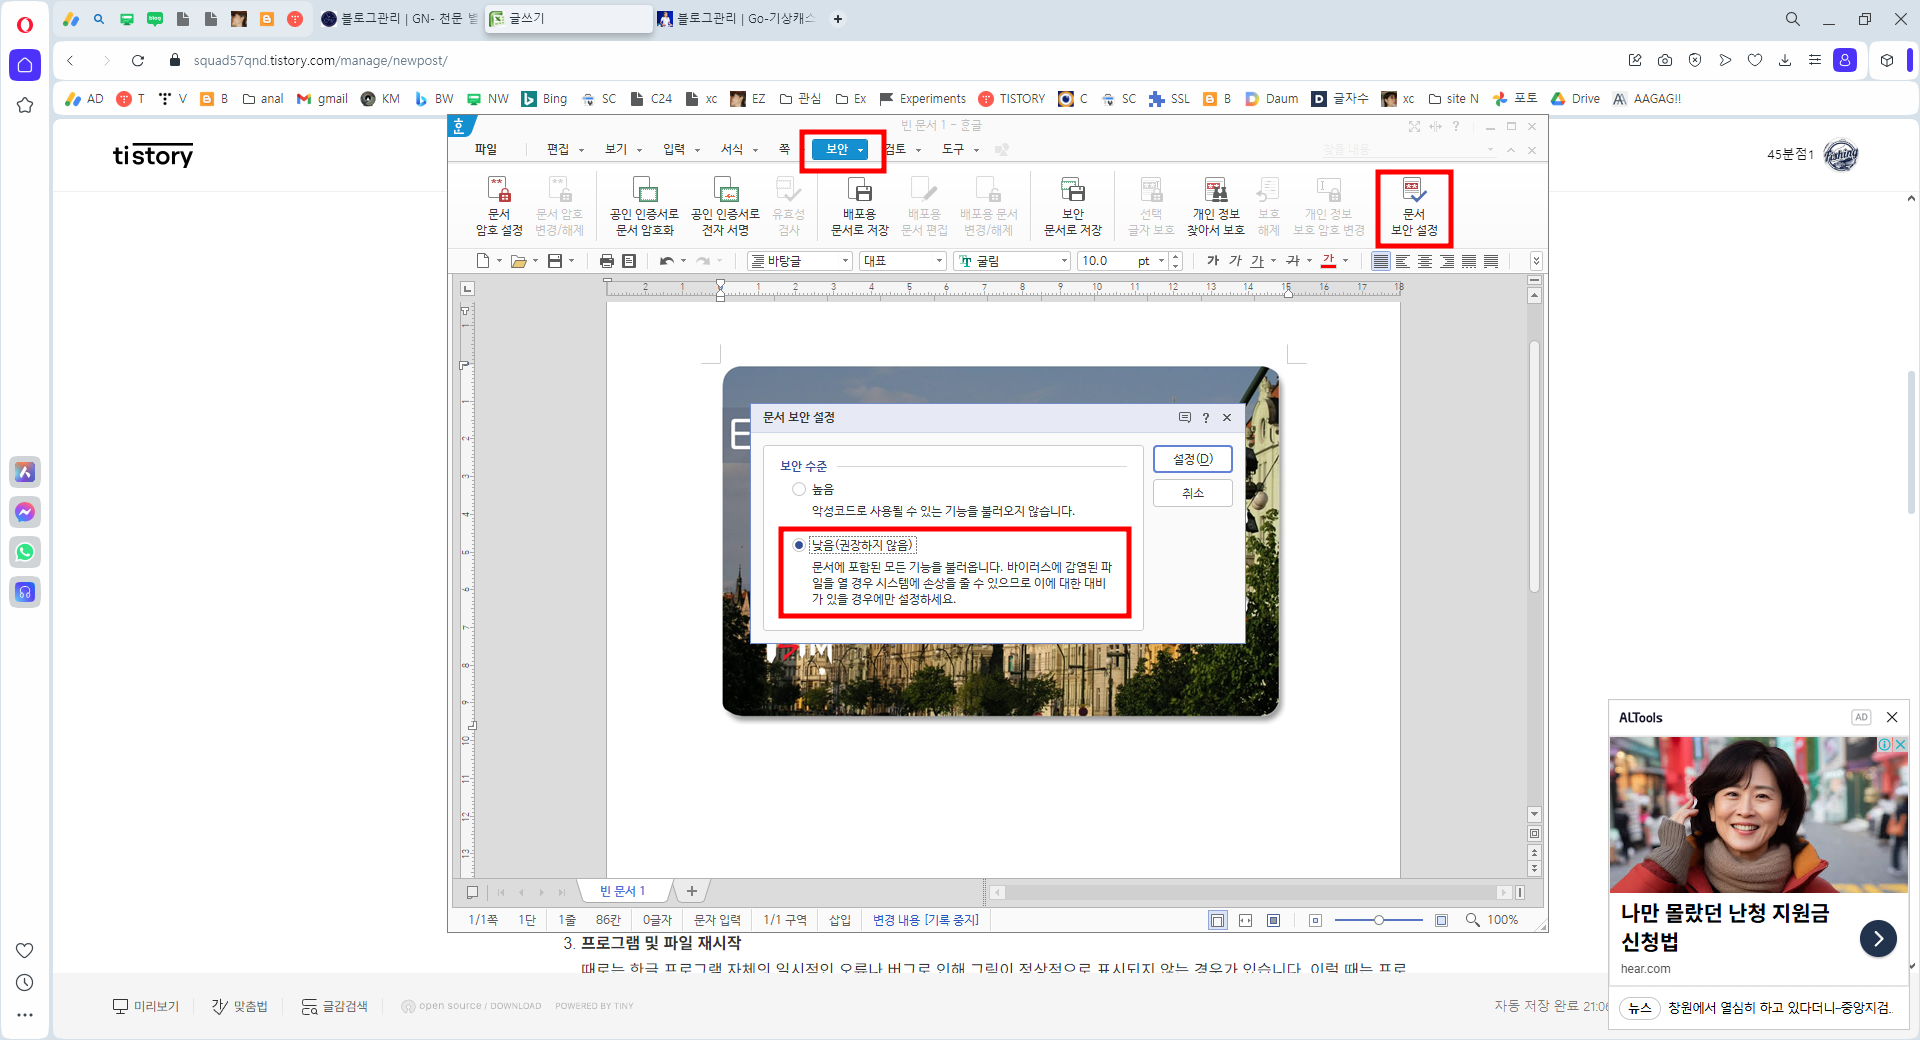Click the snapshot camera icon in address bar
This screenshot has height=1040, width=1920.
coord(1665,60)
